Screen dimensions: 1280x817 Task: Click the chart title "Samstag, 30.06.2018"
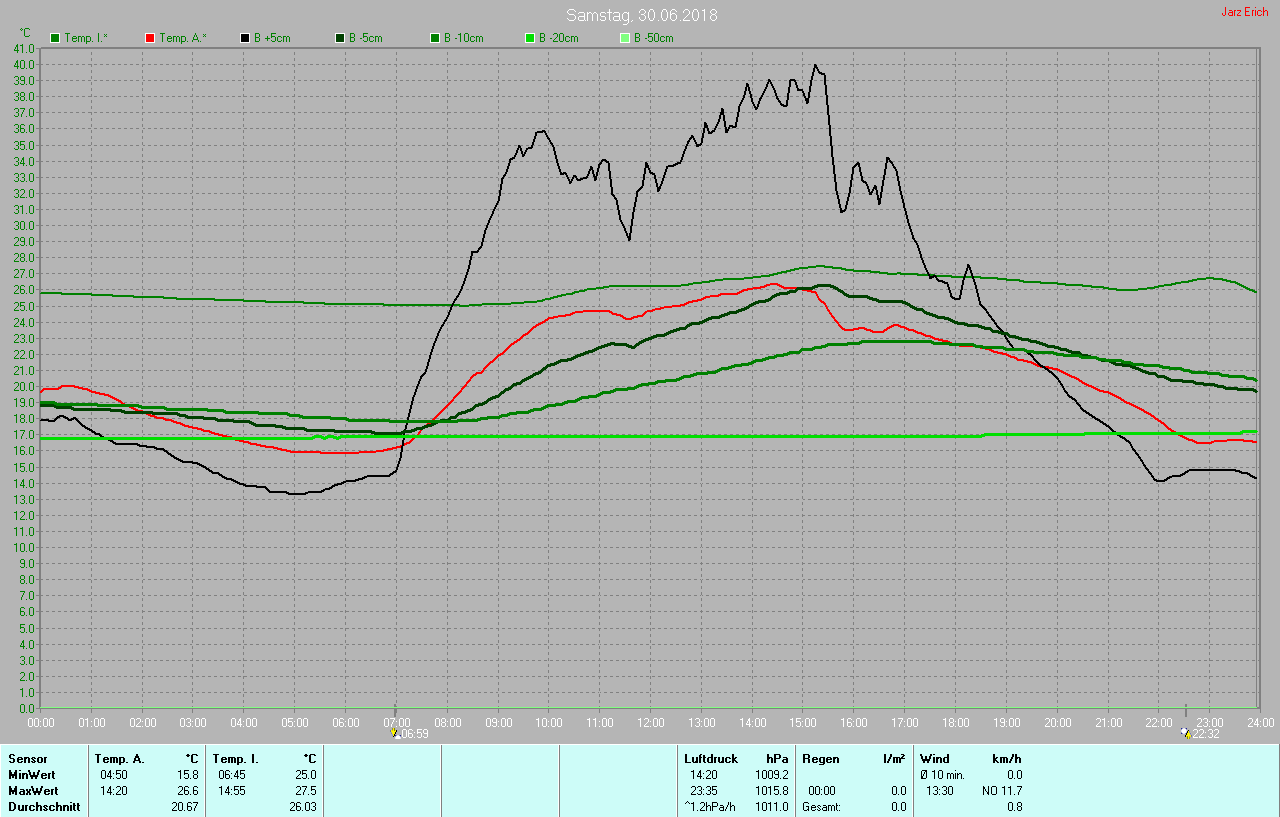(641, 15)
